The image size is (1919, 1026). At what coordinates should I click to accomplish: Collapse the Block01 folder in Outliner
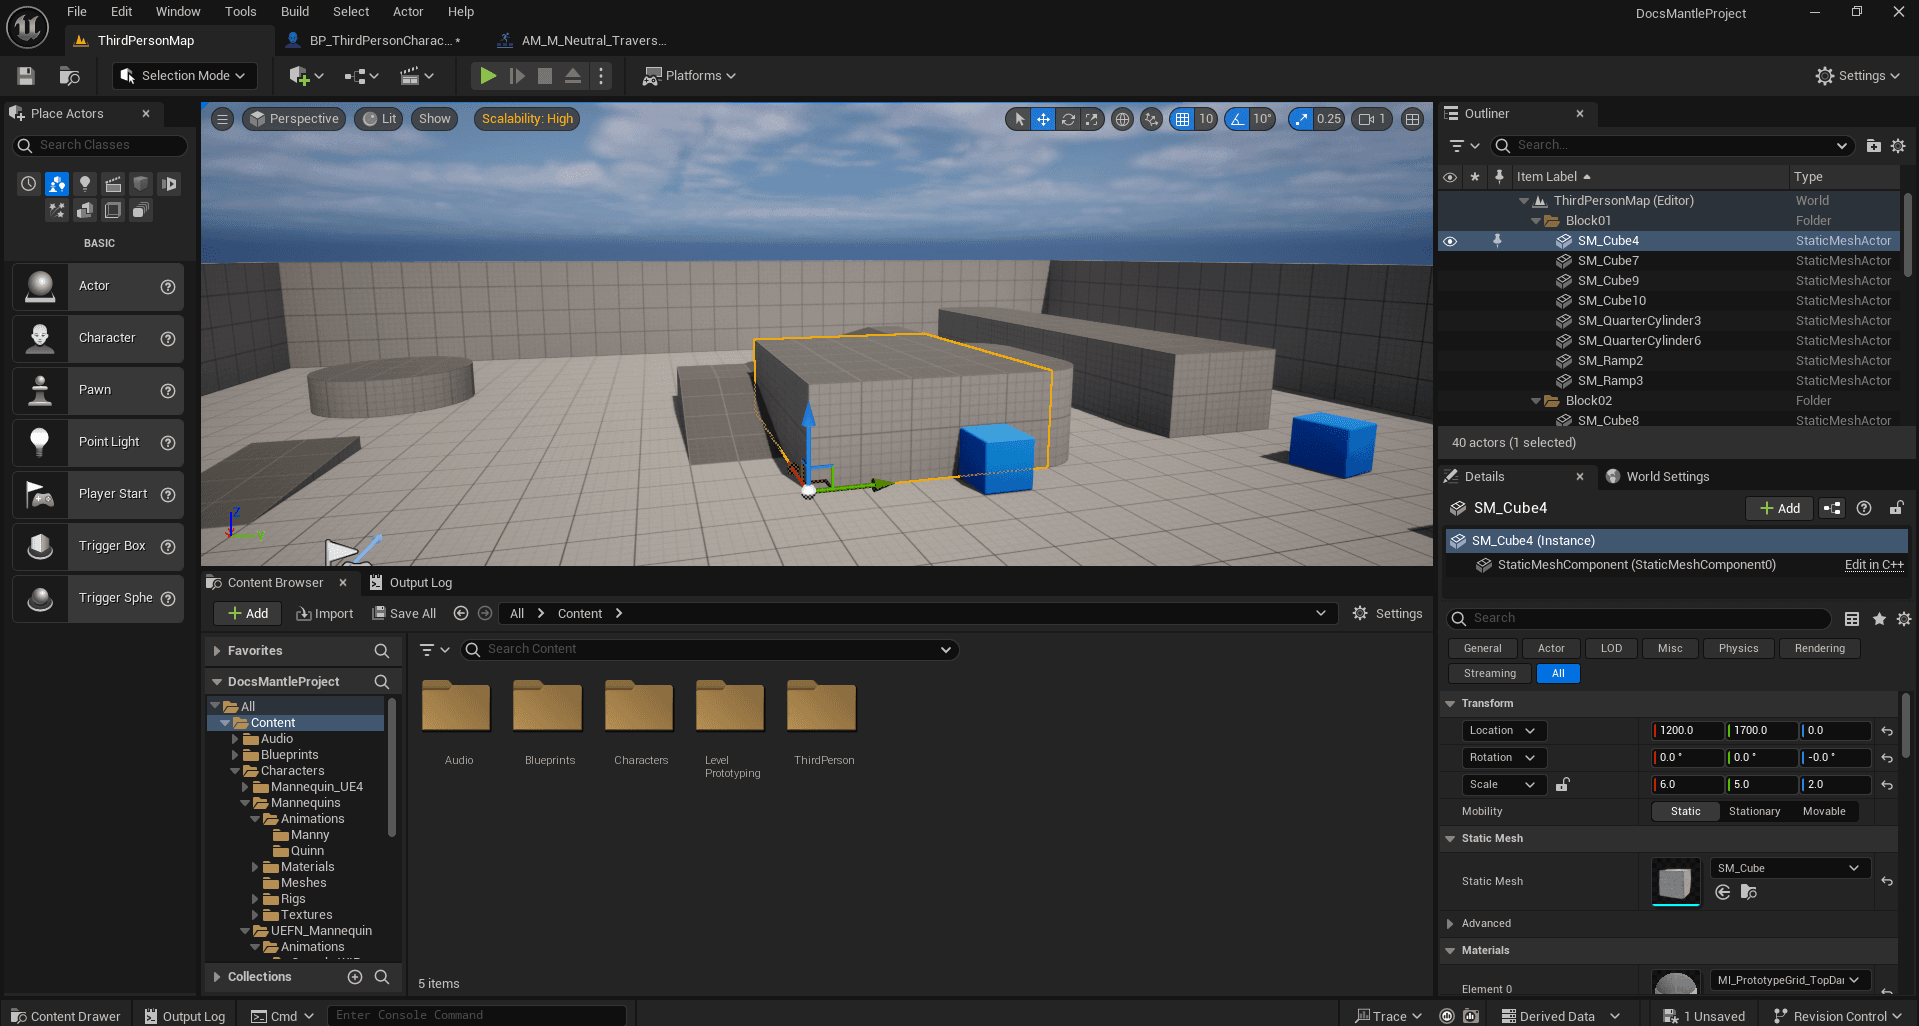1536,221
